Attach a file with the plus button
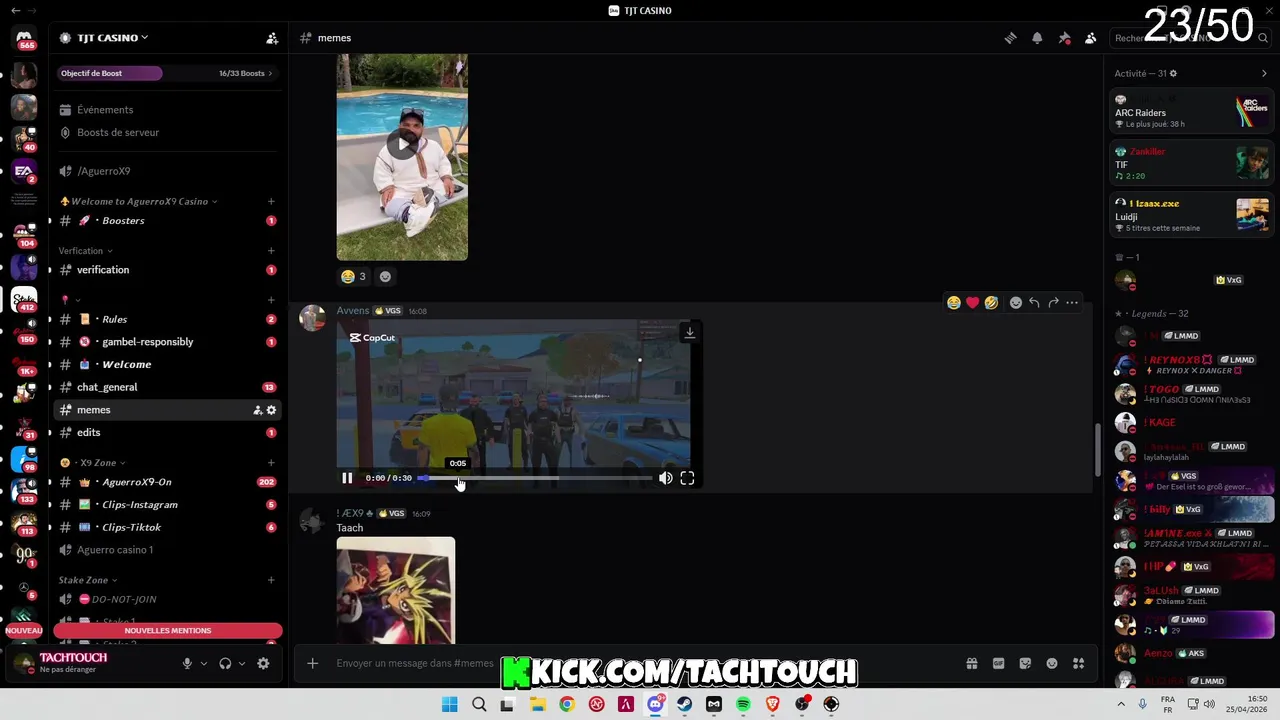The height and width of the screenshot is (720, 1280). pyautogui.click(x=312, y=663)
